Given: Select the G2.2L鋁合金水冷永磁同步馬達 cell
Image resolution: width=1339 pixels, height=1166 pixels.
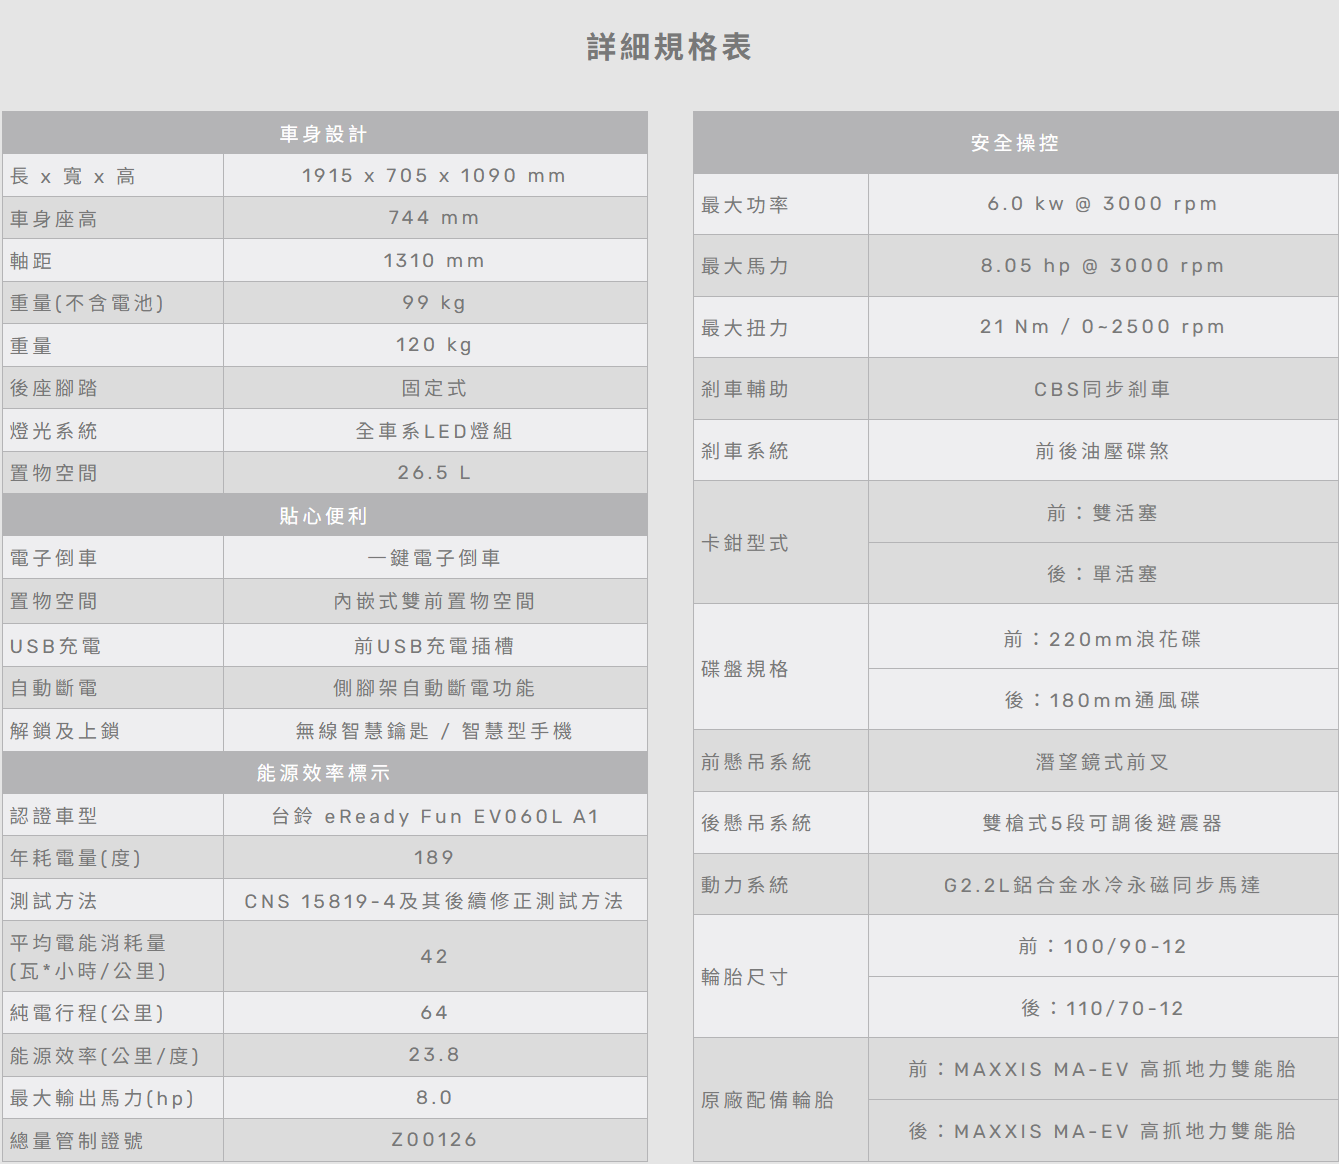Looking at the screenshot, I should 1102,885.
